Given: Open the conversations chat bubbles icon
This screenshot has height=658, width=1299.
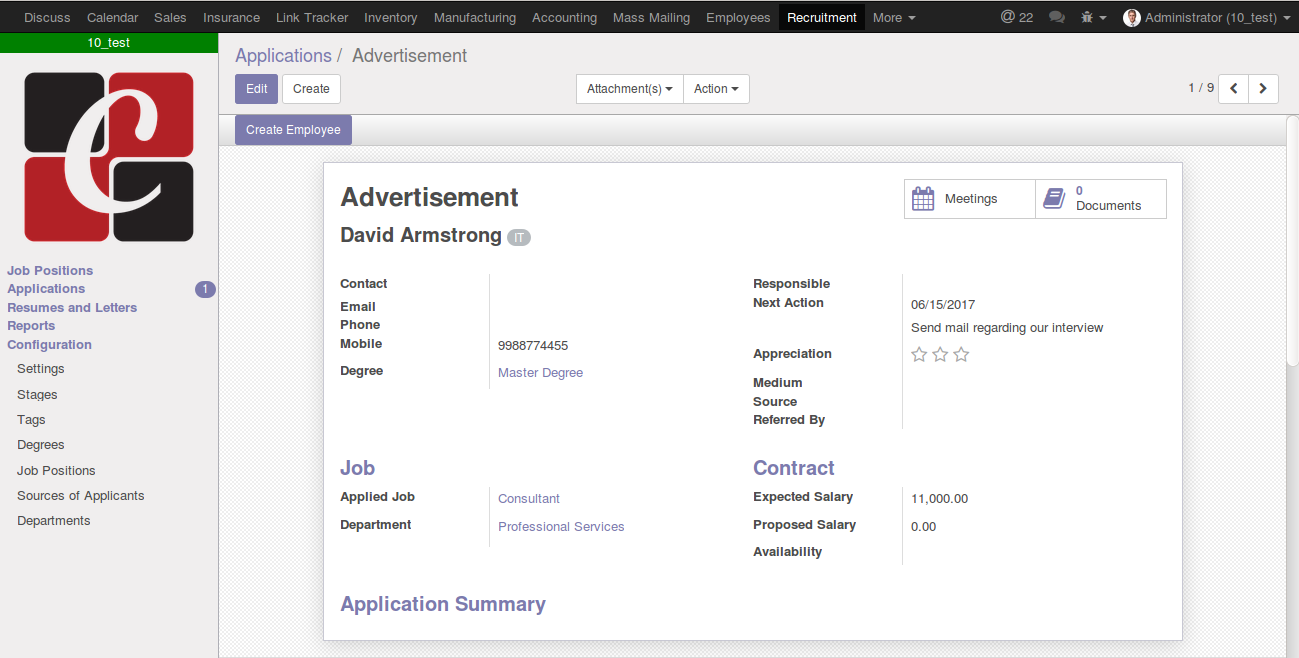Looking at the screenshot, I should click(1057, 18).
